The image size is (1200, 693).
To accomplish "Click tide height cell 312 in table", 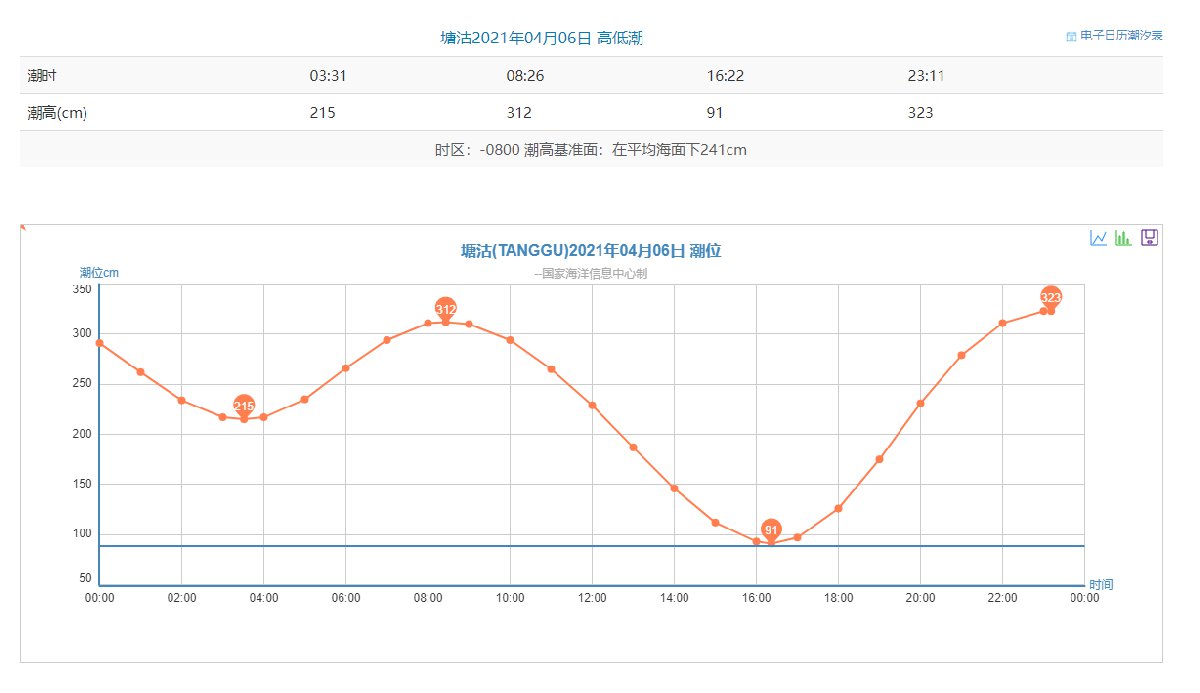I will coord(519,113).
